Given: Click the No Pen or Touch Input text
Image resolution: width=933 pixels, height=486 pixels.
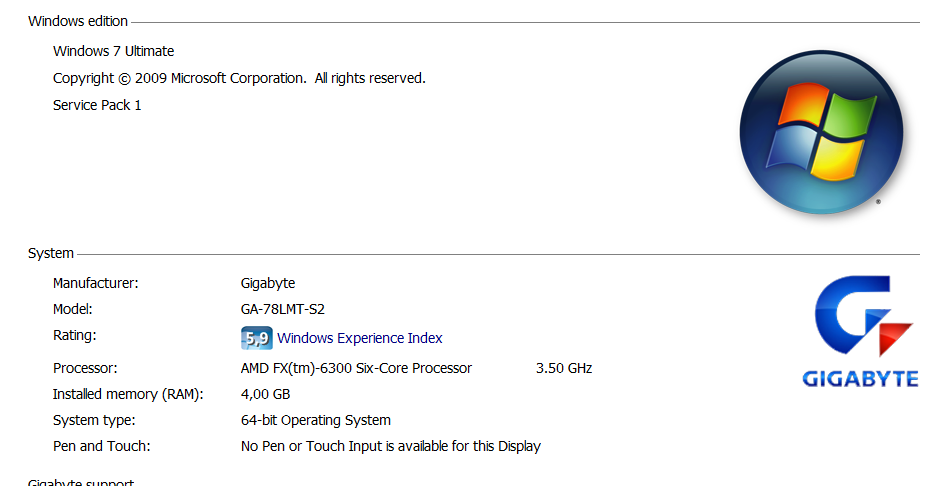Looking at the screenshot, I should pos(390,446).
